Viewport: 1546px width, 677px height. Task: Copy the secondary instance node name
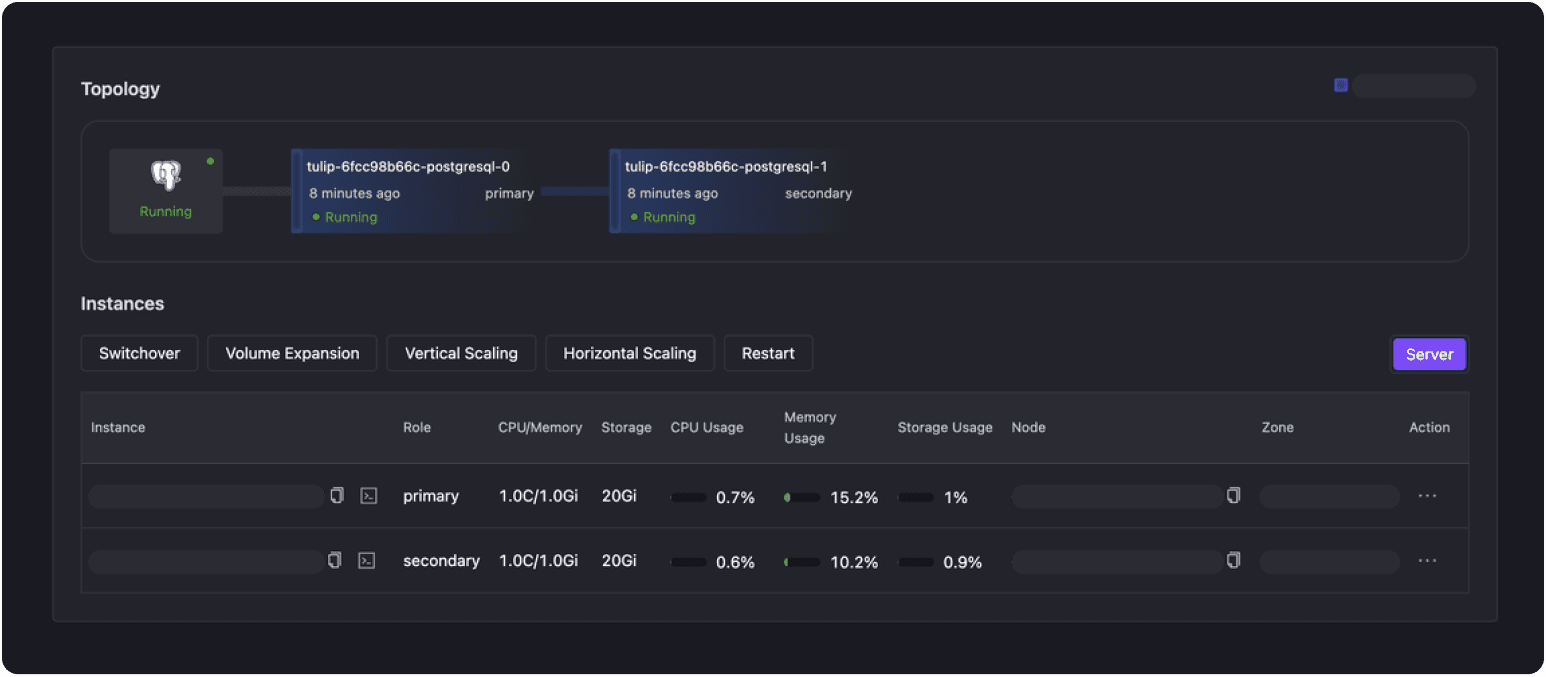[1233, 560]
